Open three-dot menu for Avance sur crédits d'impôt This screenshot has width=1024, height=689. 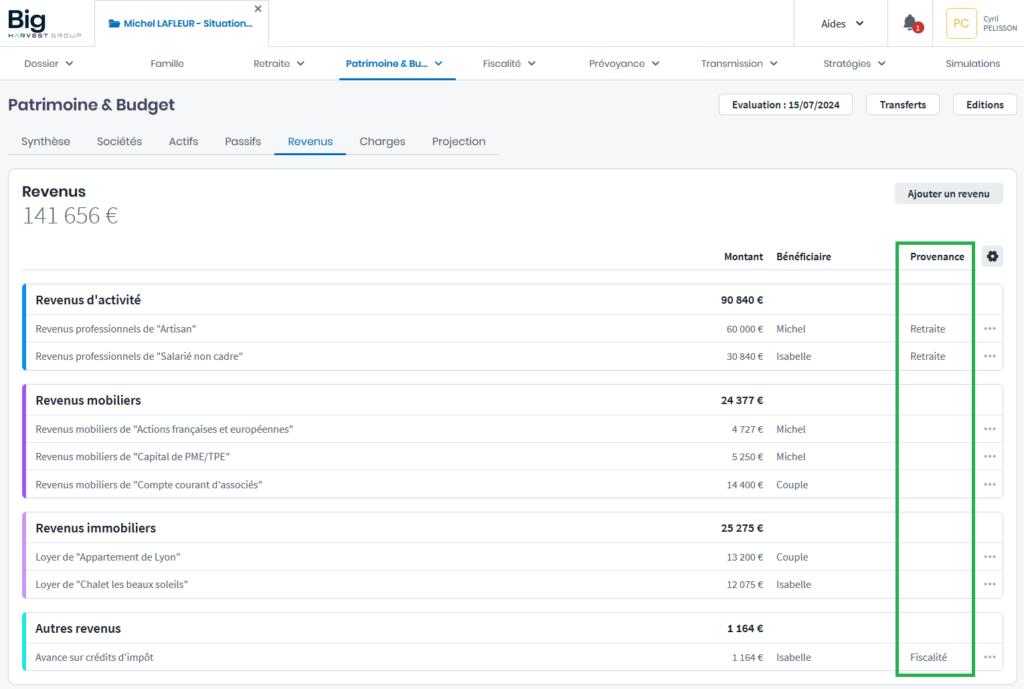[x=990, y=658]
